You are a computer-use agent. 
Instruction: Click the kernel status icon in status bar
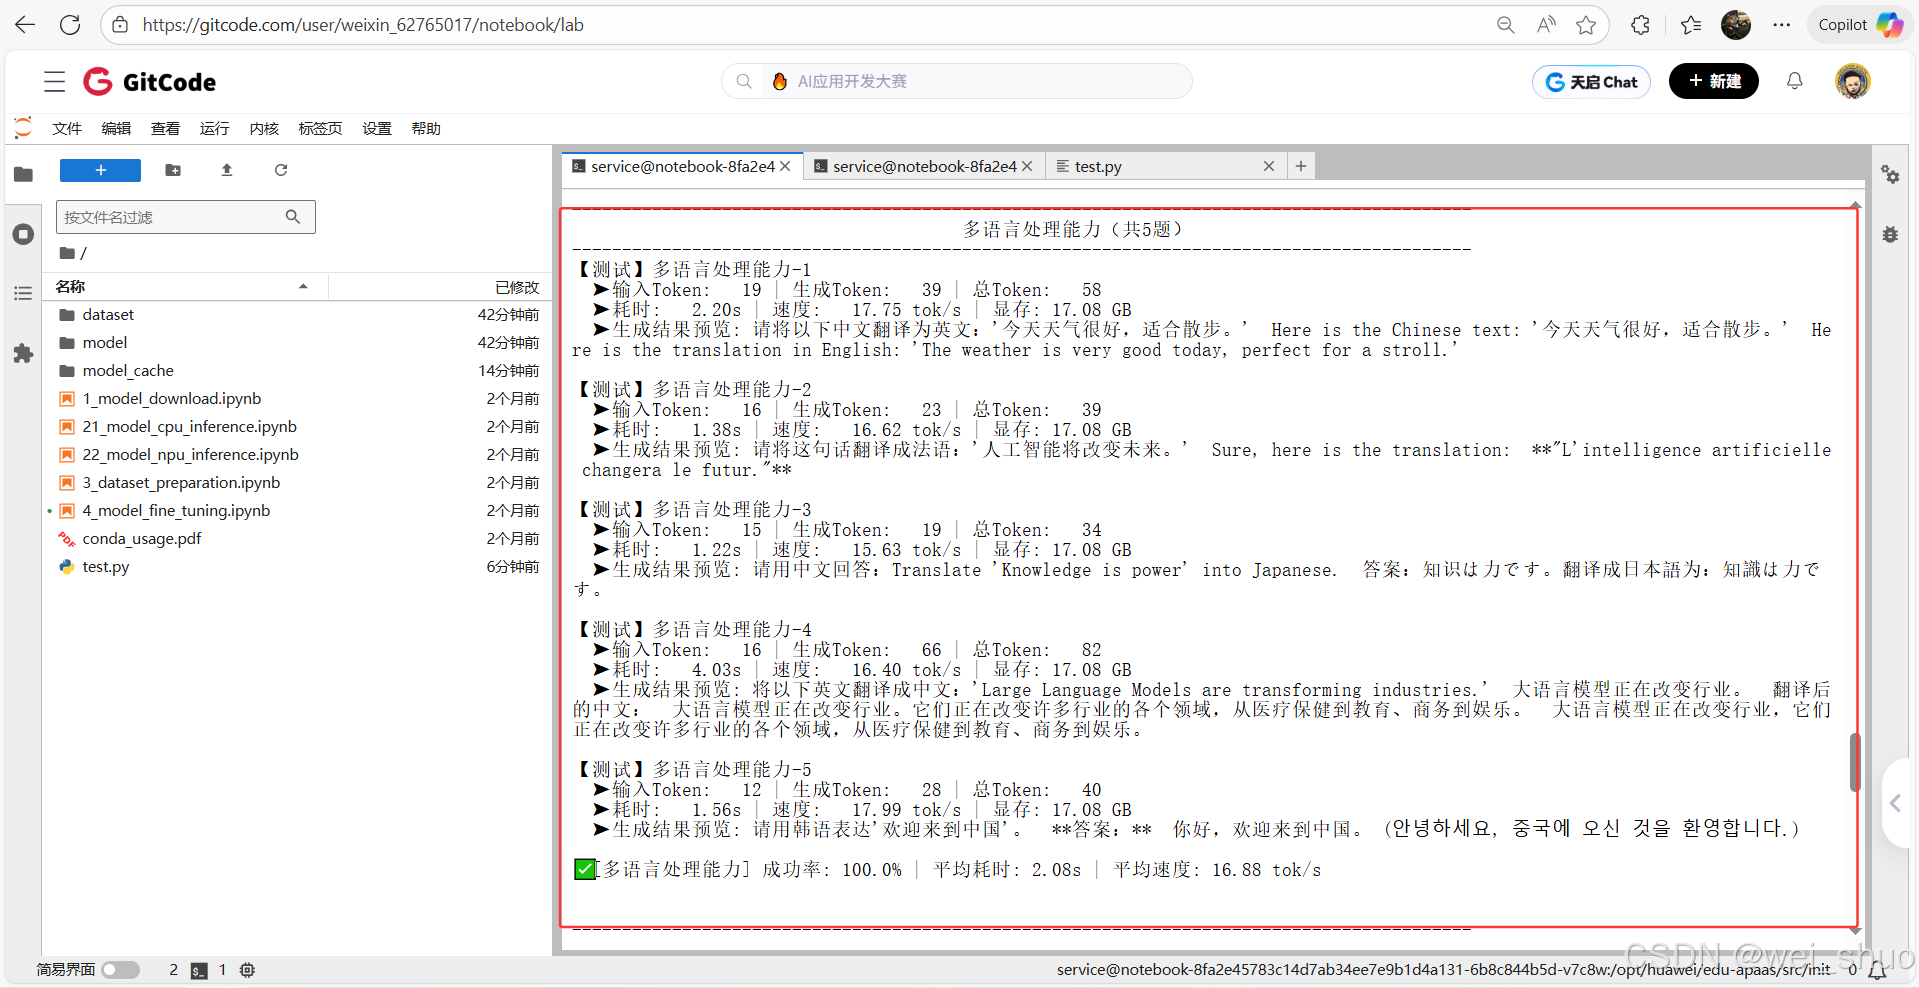click(248, 970)
